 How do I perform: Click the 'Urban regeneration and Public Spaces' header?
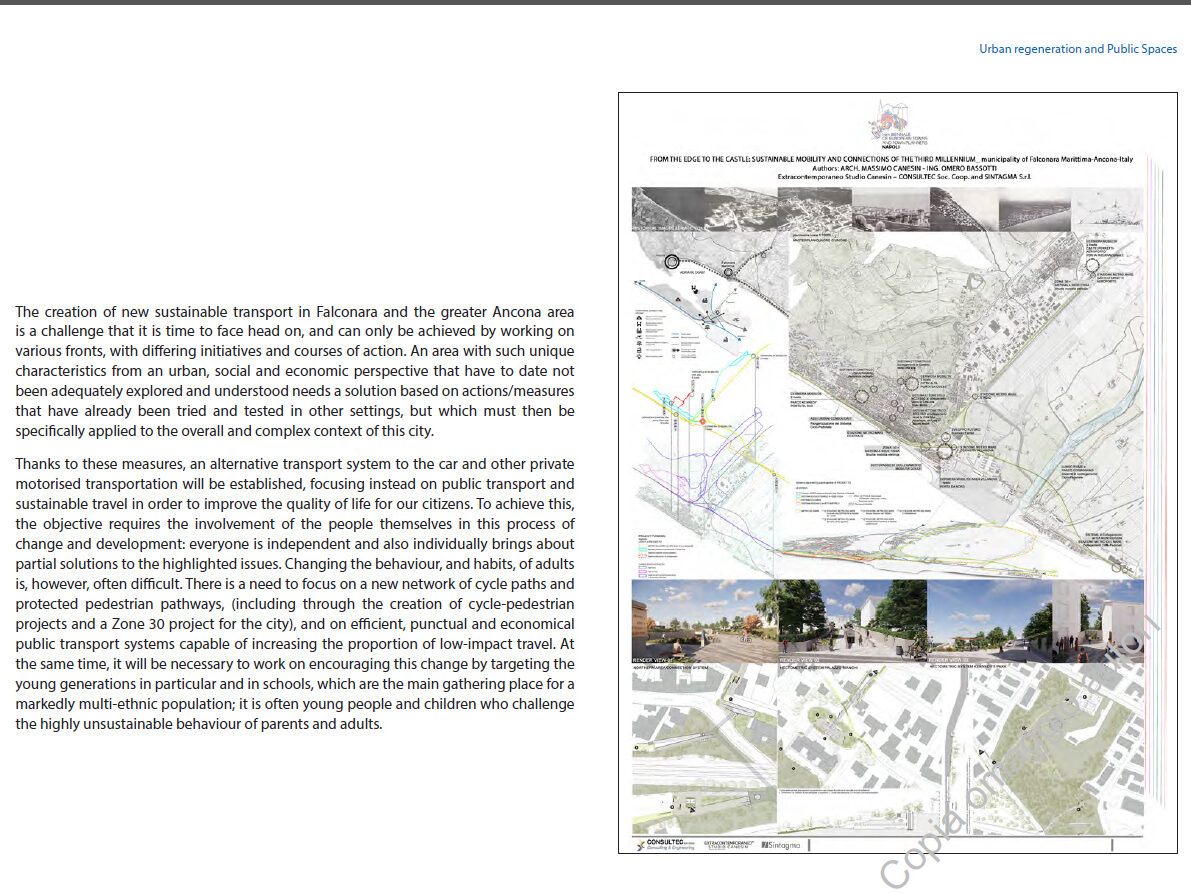1078,49
